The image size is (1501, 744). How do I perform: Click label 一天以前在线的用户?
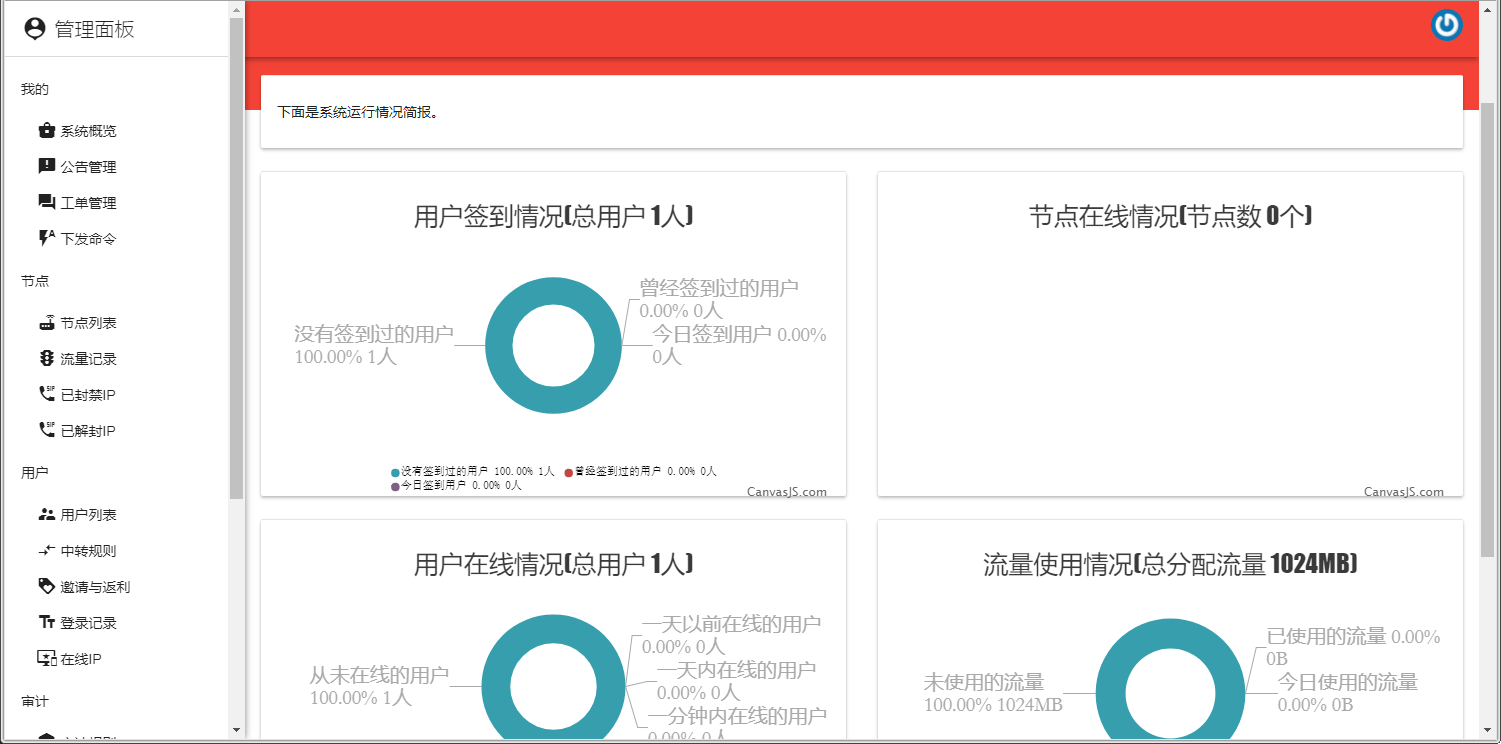[x=732, y=635]
